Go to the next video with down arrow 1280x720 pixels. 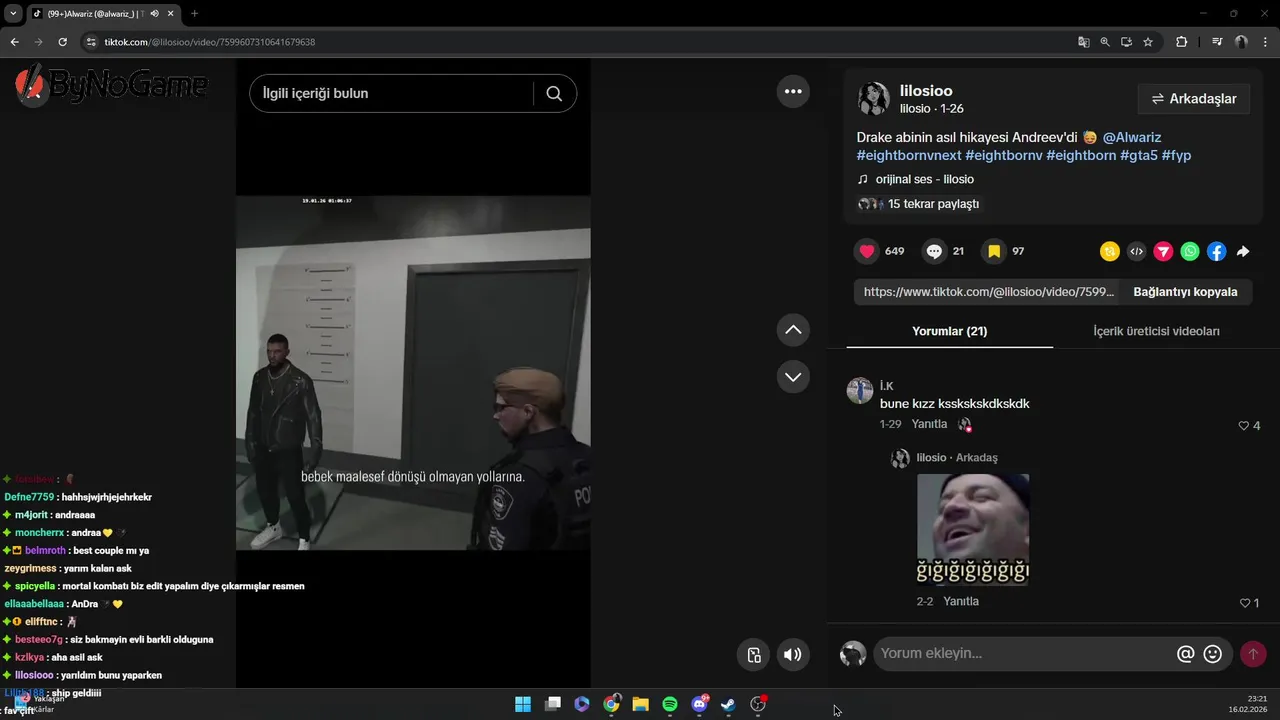(793, 377)
